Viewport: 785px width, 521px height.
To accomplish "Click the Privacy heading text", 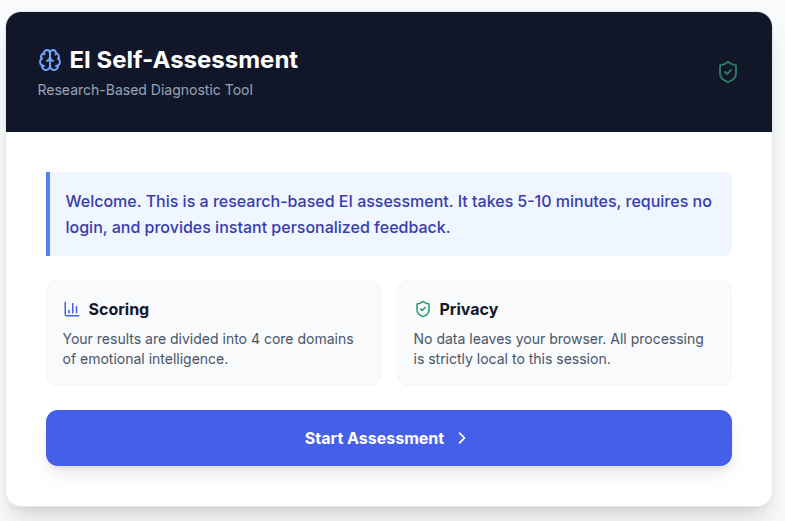I will [x=468, y=309].
